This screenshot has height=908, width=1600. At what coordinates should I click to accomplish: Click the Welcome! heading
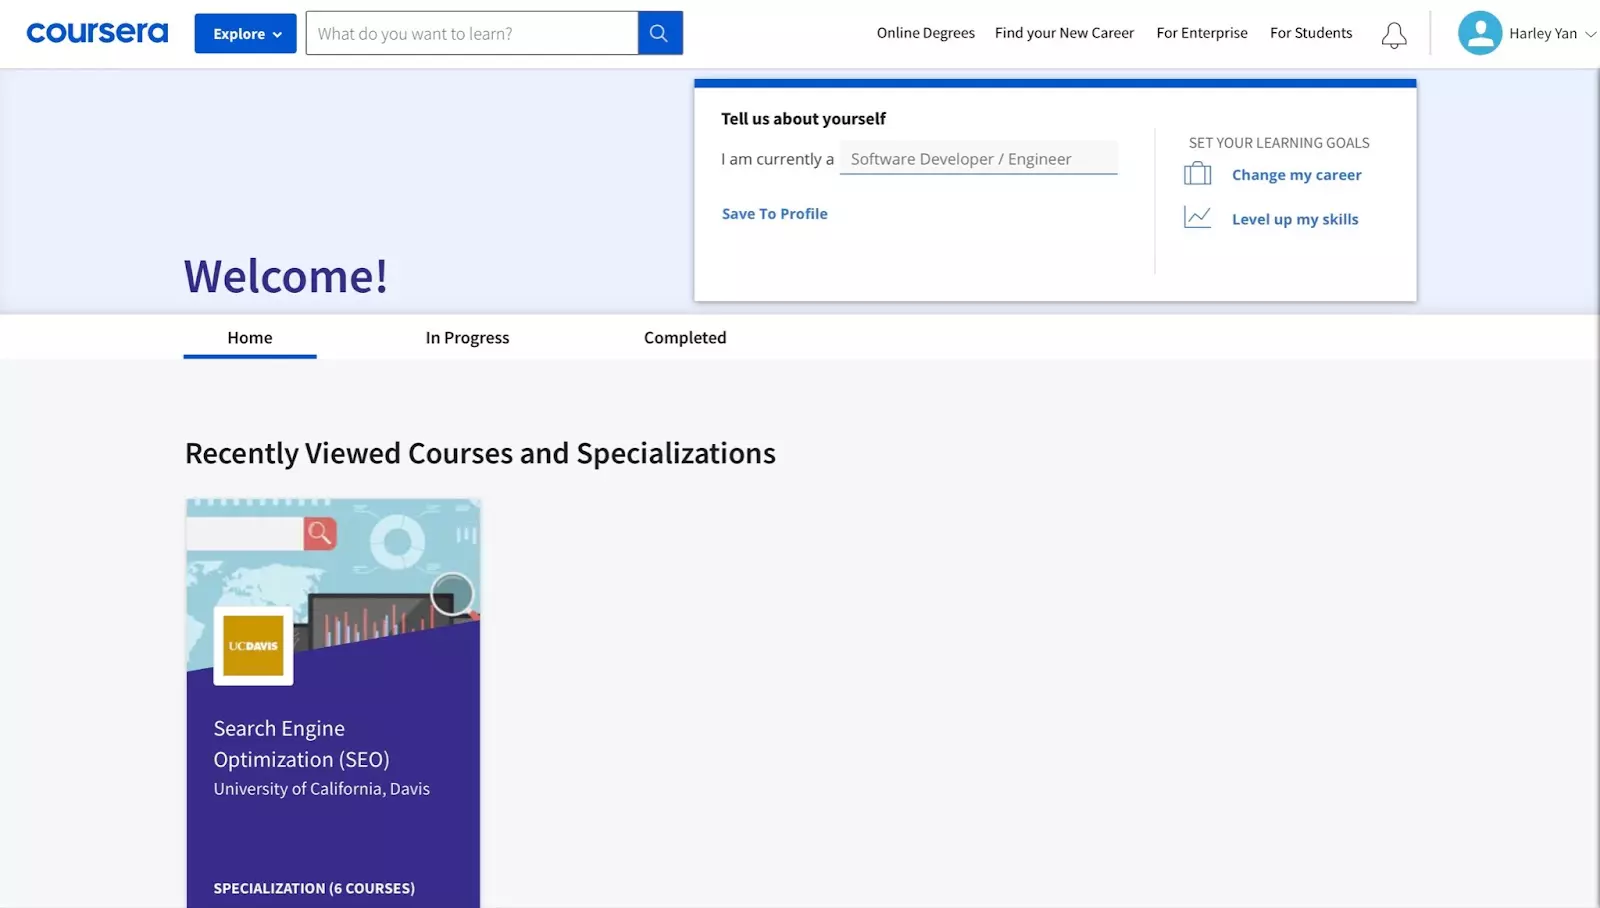pyautogui.click(x=286, y=276)
